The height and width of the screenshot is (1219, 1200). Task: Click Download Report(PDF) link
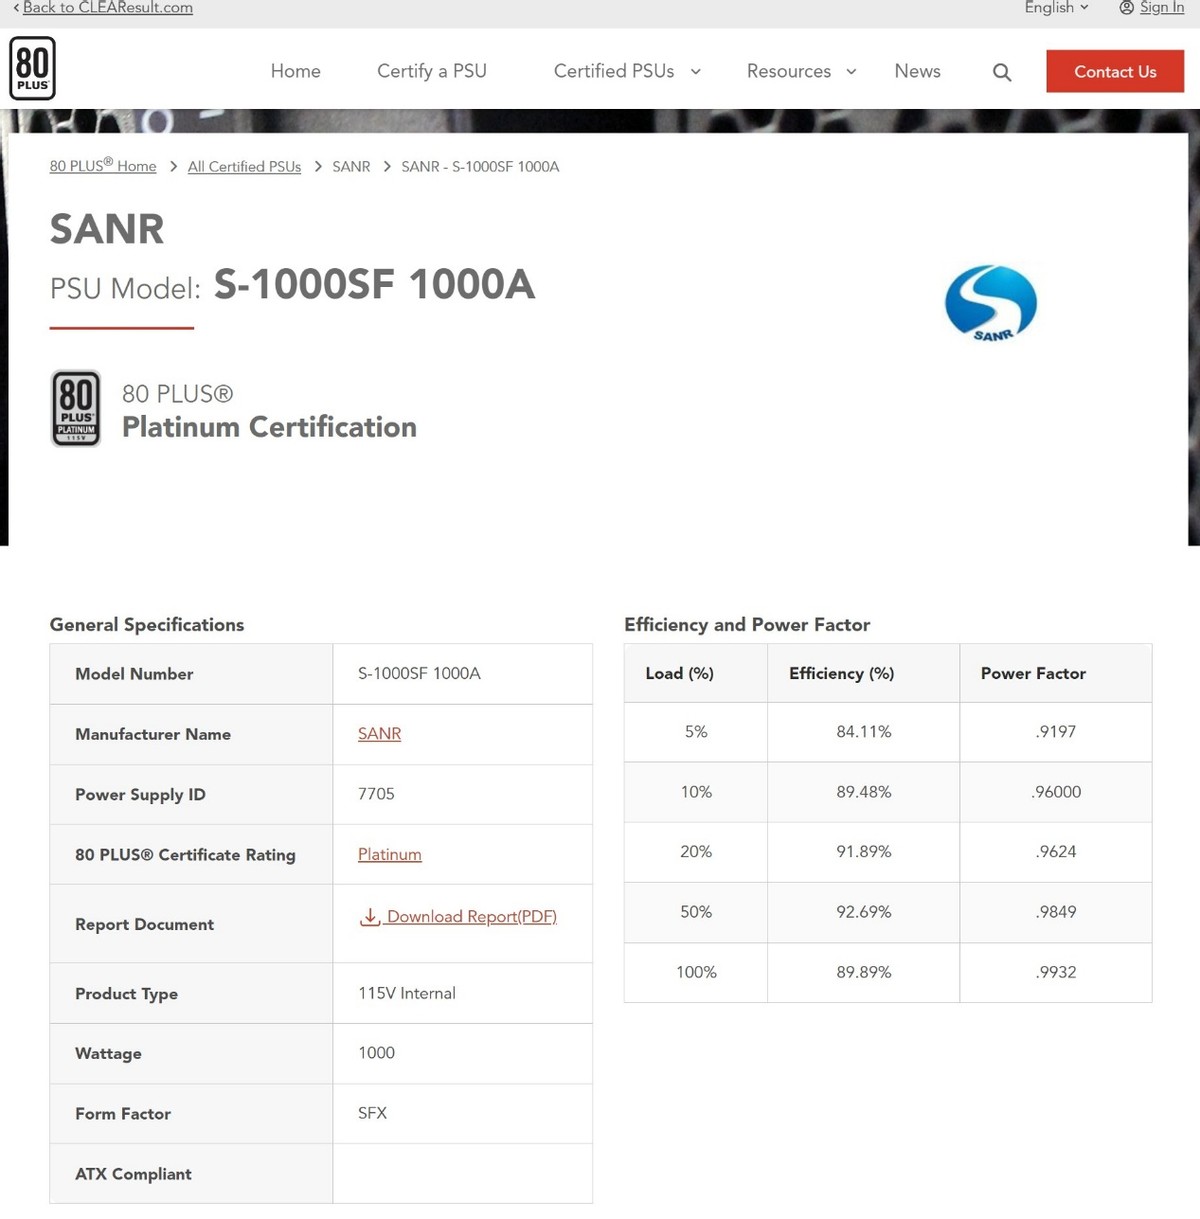click(x=471, y=916)
